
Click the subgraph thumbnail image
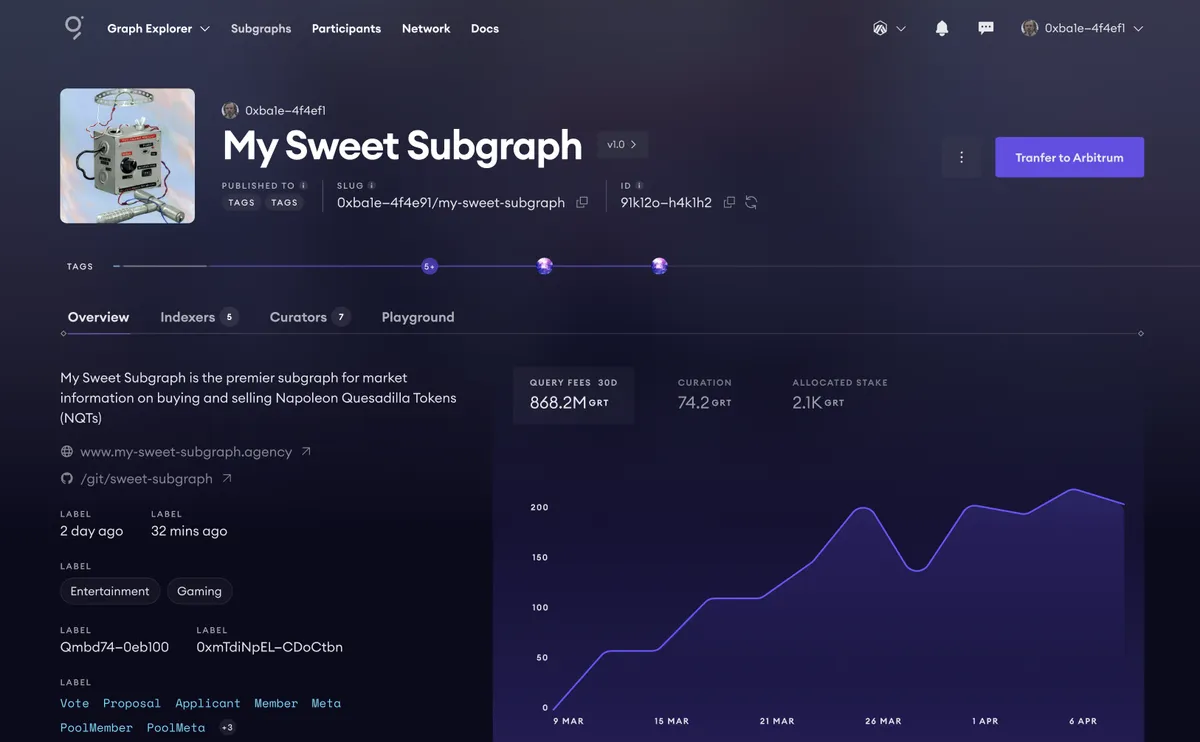coord(127,156)
